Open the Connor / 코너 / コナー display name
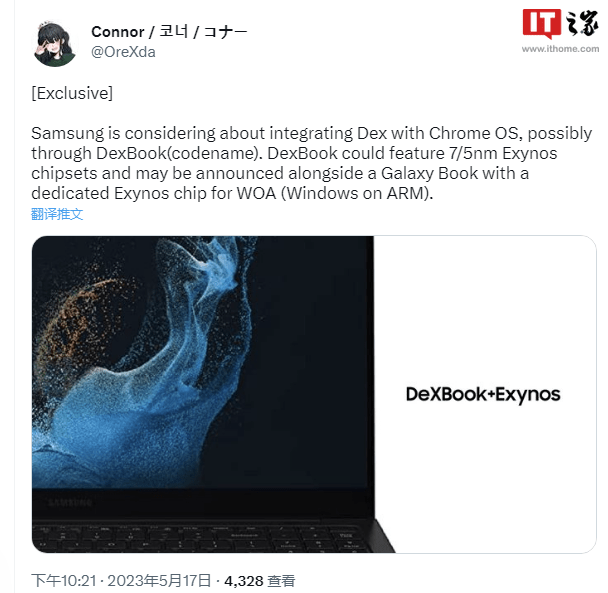 point(169,31)
